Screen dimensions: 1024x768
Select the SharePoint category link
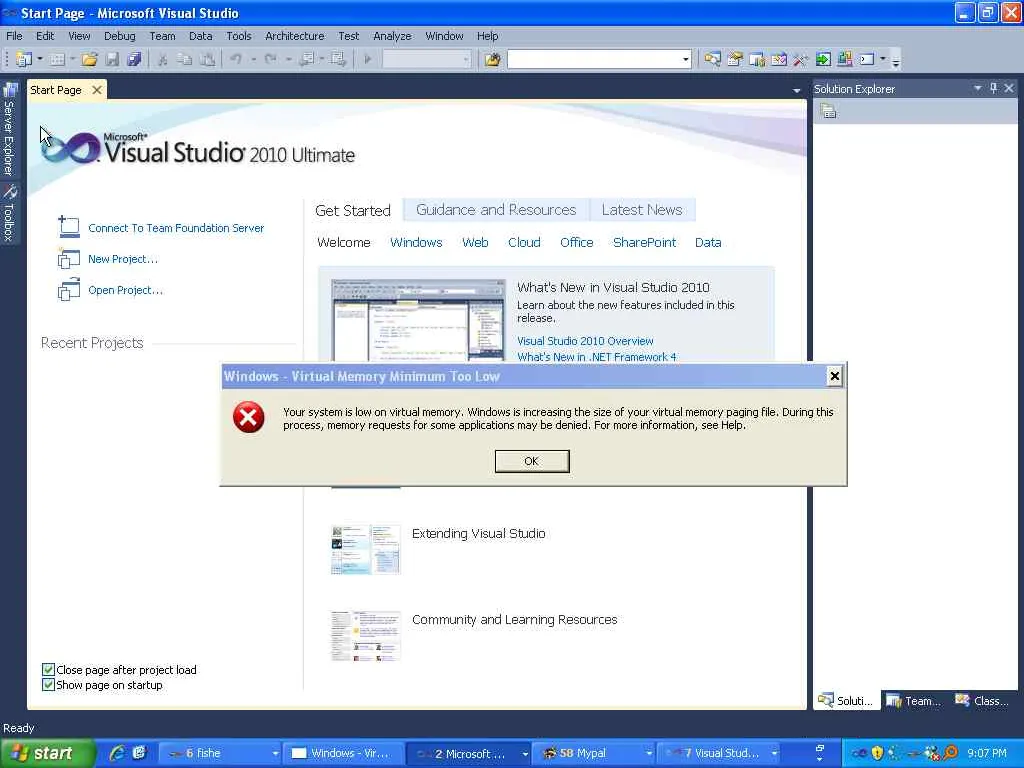tap(645, 242)
